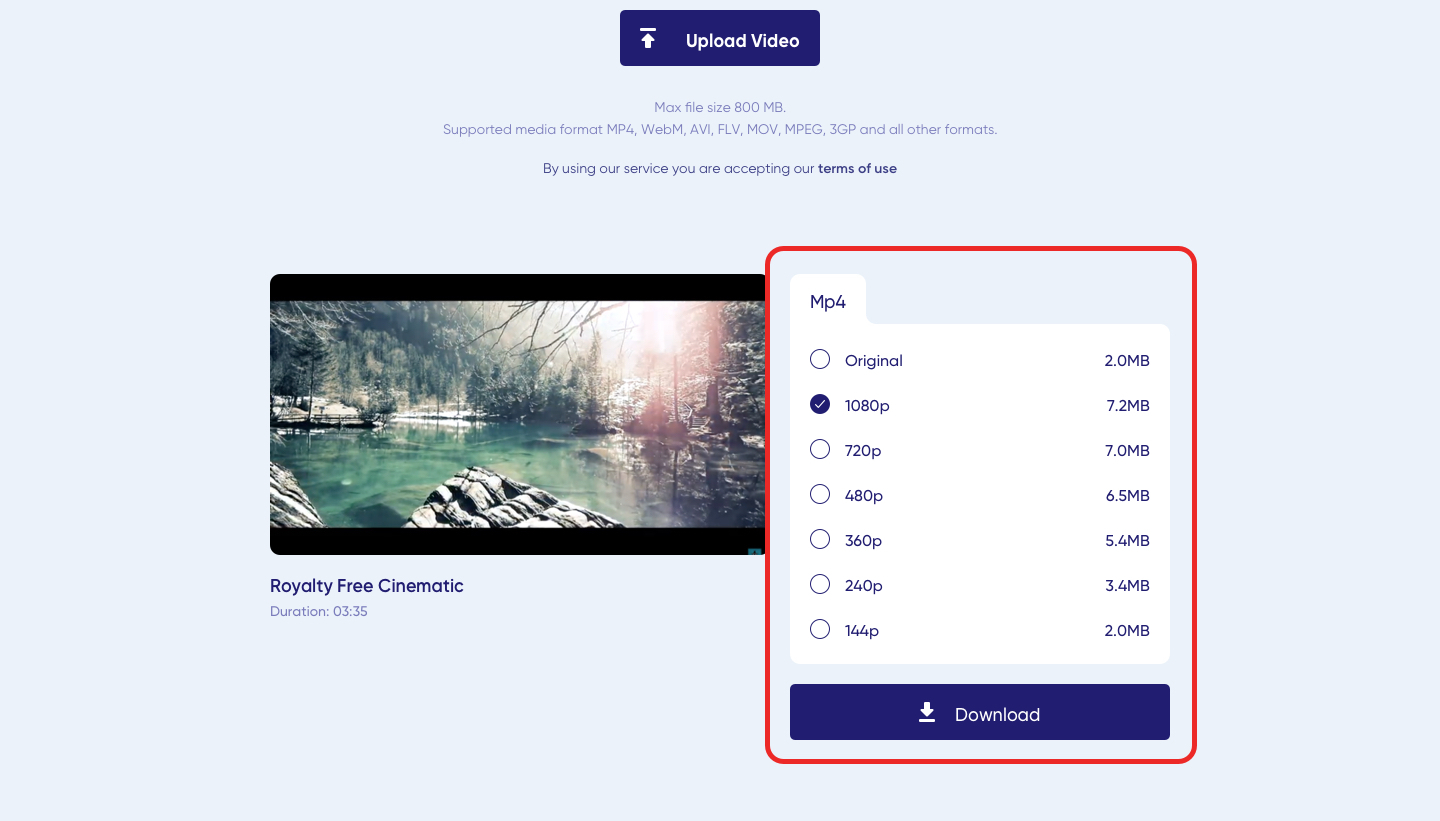Open the terms of use link
Screen dimensions: 1440x821
(x=857, y=168)
